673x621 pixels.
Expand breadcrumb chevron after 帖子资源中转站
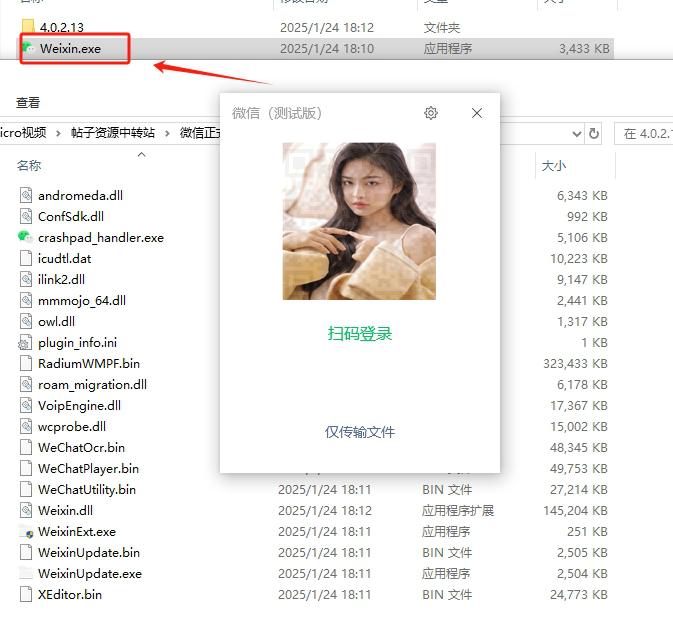coord(167,133)
